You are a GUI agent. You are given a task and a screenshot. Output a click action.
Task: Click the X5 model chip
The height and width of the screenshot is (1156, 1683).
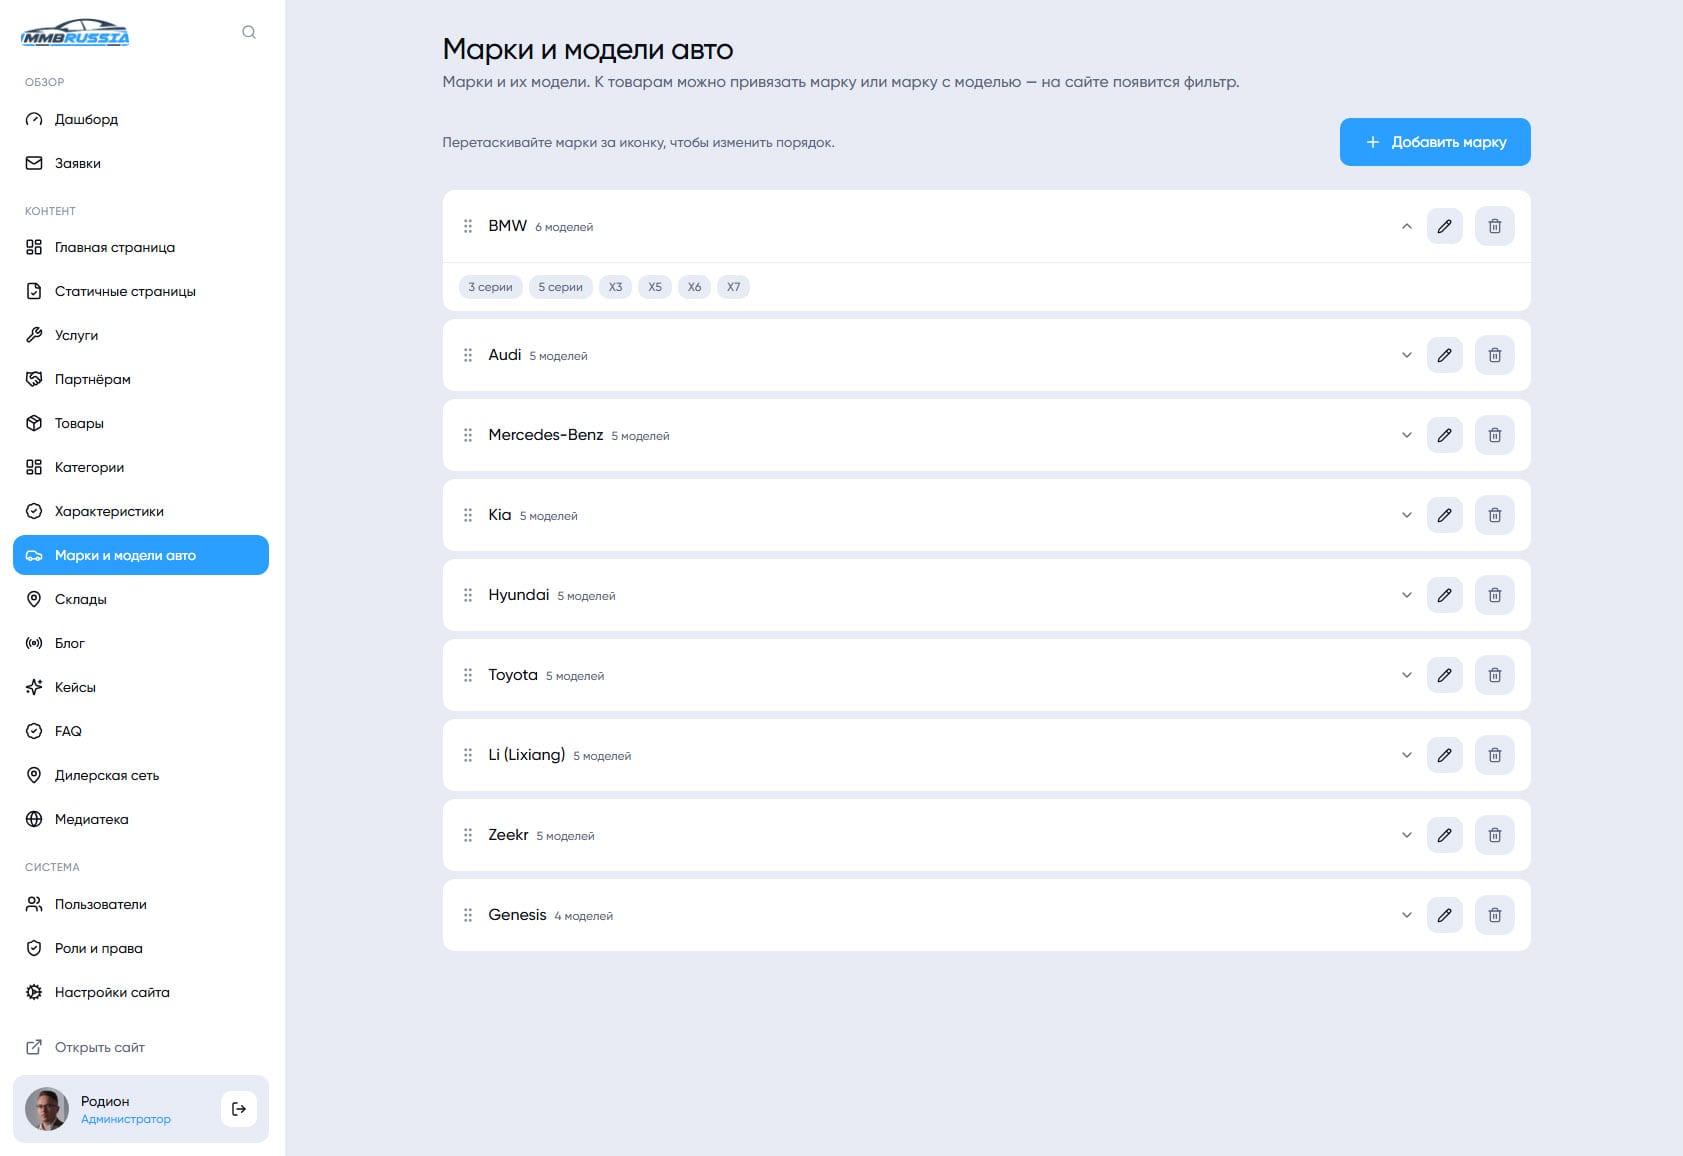(655, 287)
